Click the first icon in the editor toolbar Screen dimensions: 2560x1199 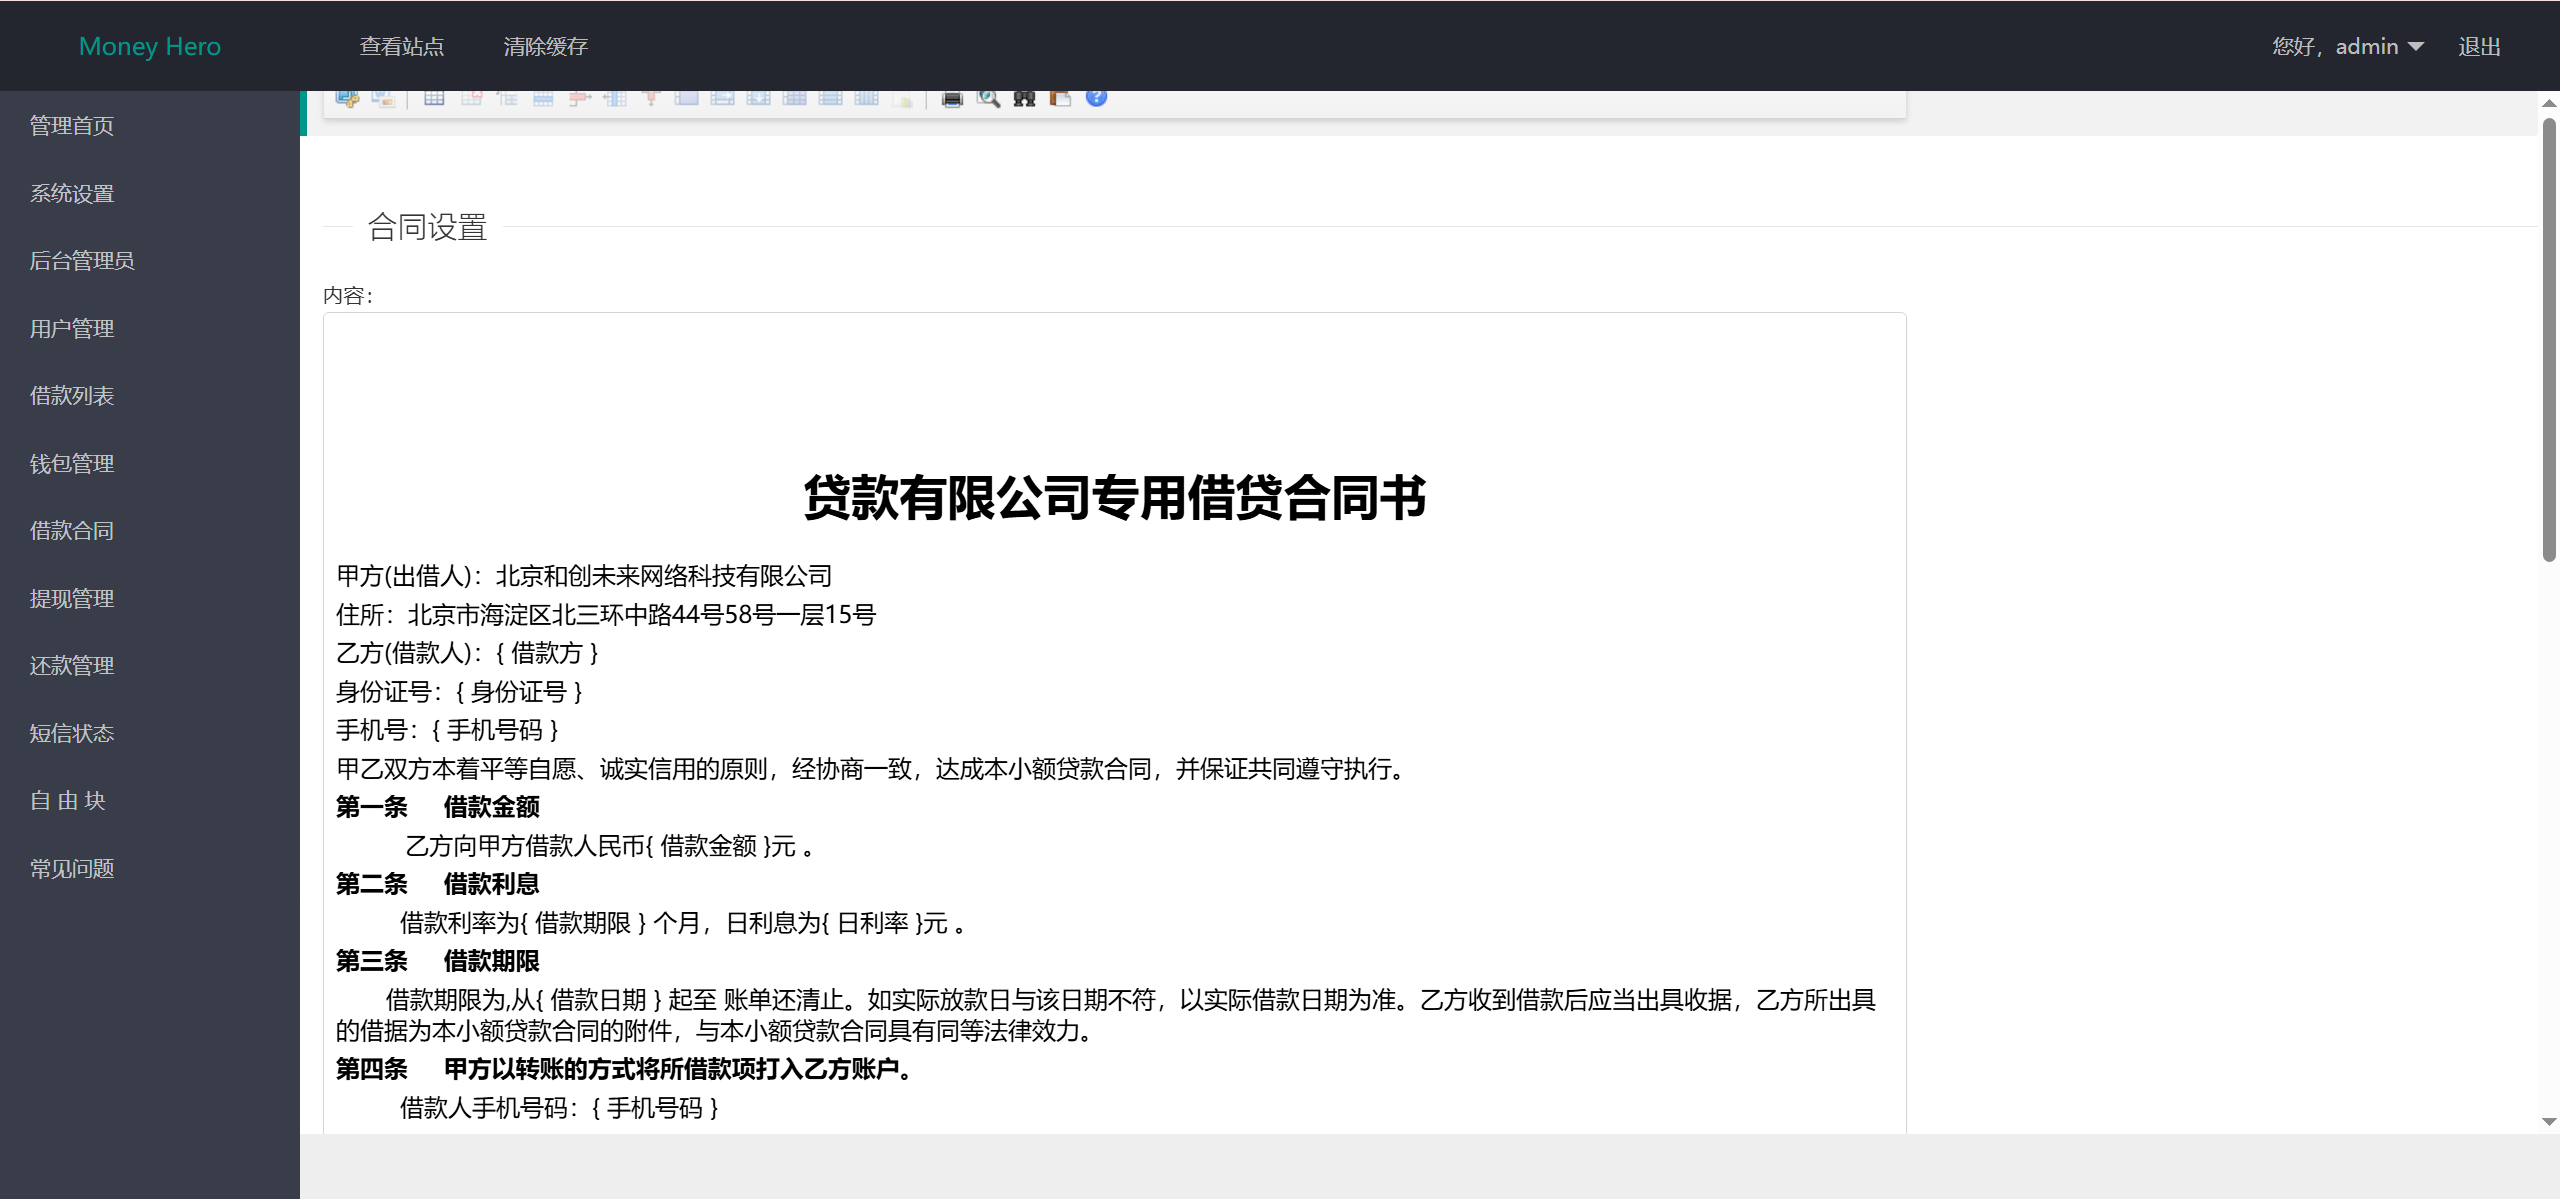347,98
